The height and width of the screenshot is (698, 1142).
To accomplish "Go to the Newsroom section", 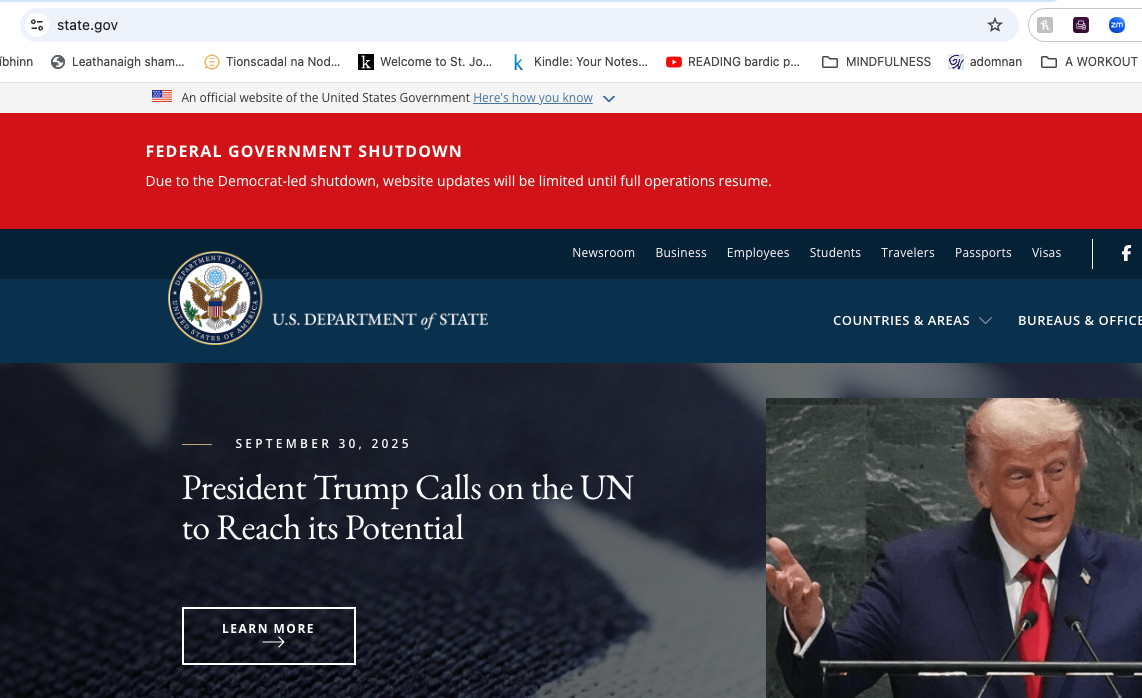I will click(603, 253).
